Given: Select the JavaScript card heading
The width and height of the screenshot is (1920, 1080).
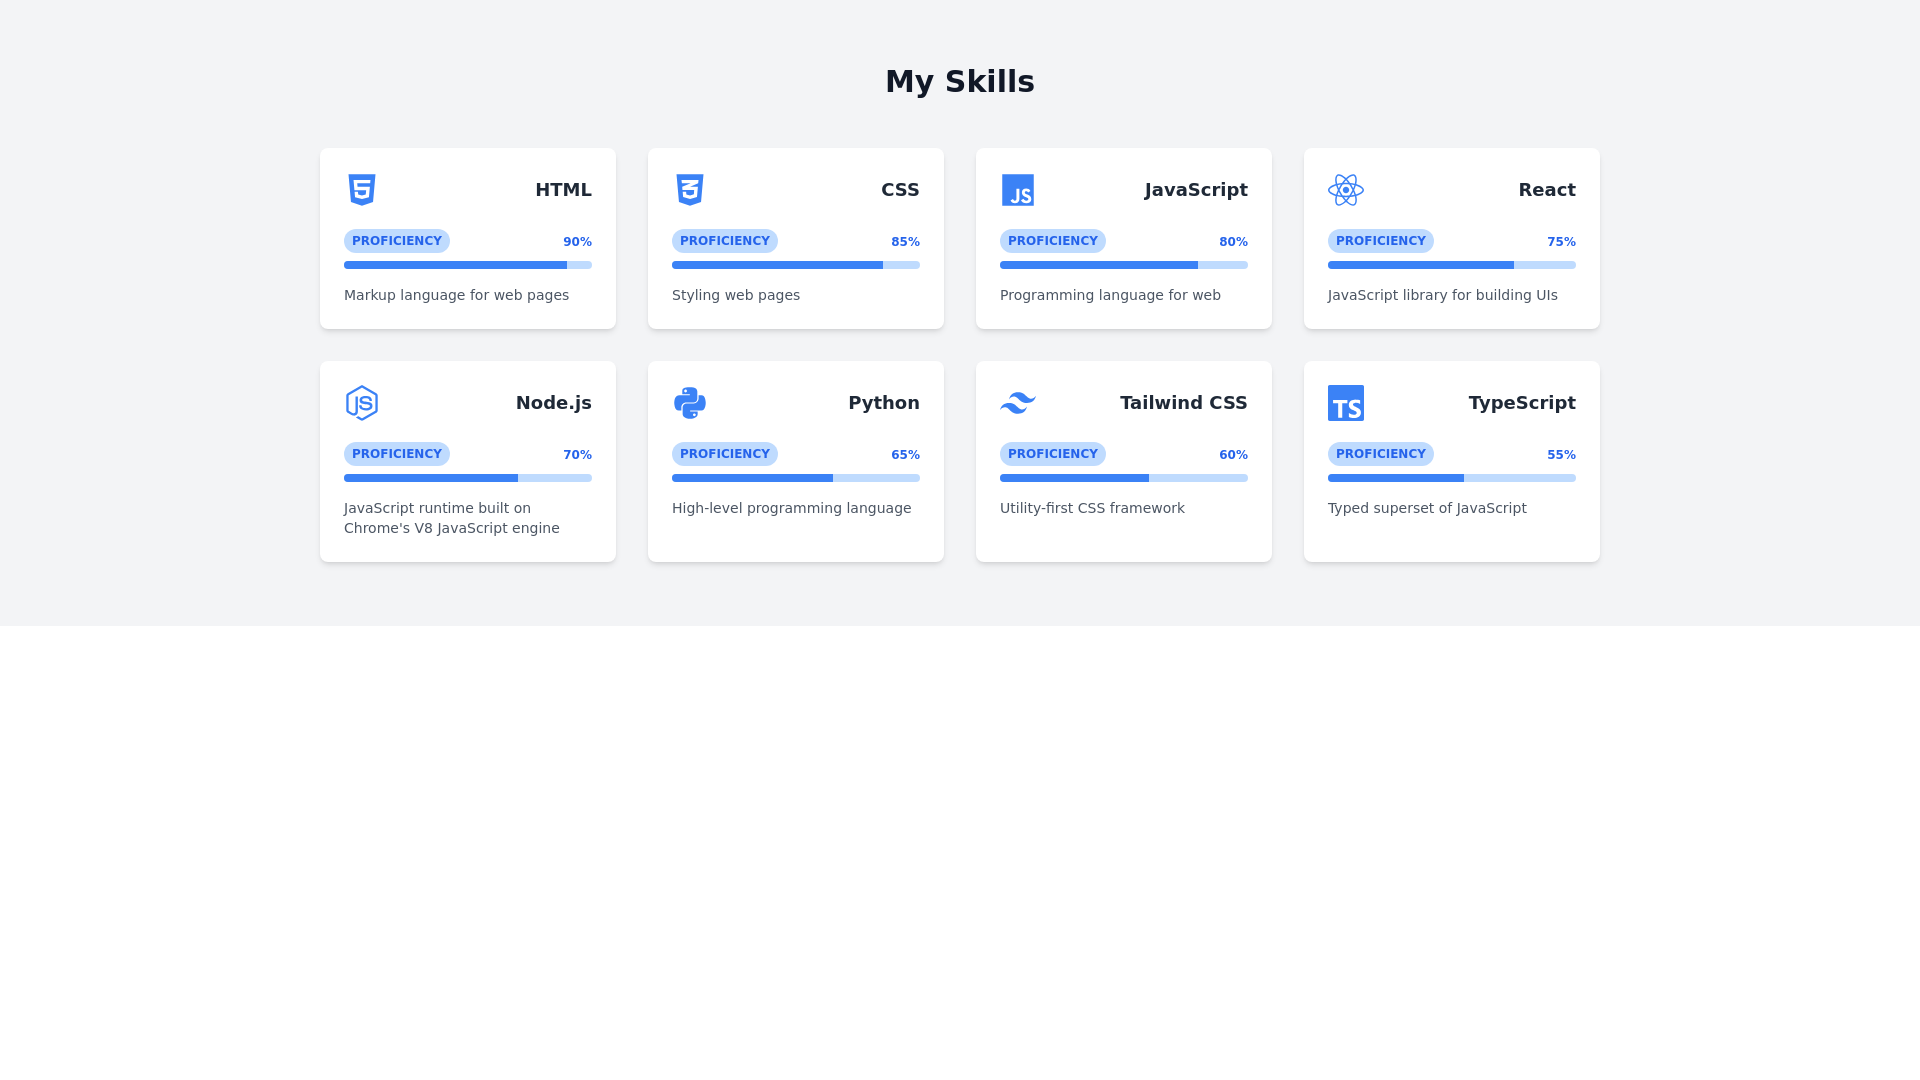Looking at the screenshot, I should coord(1196,189).
